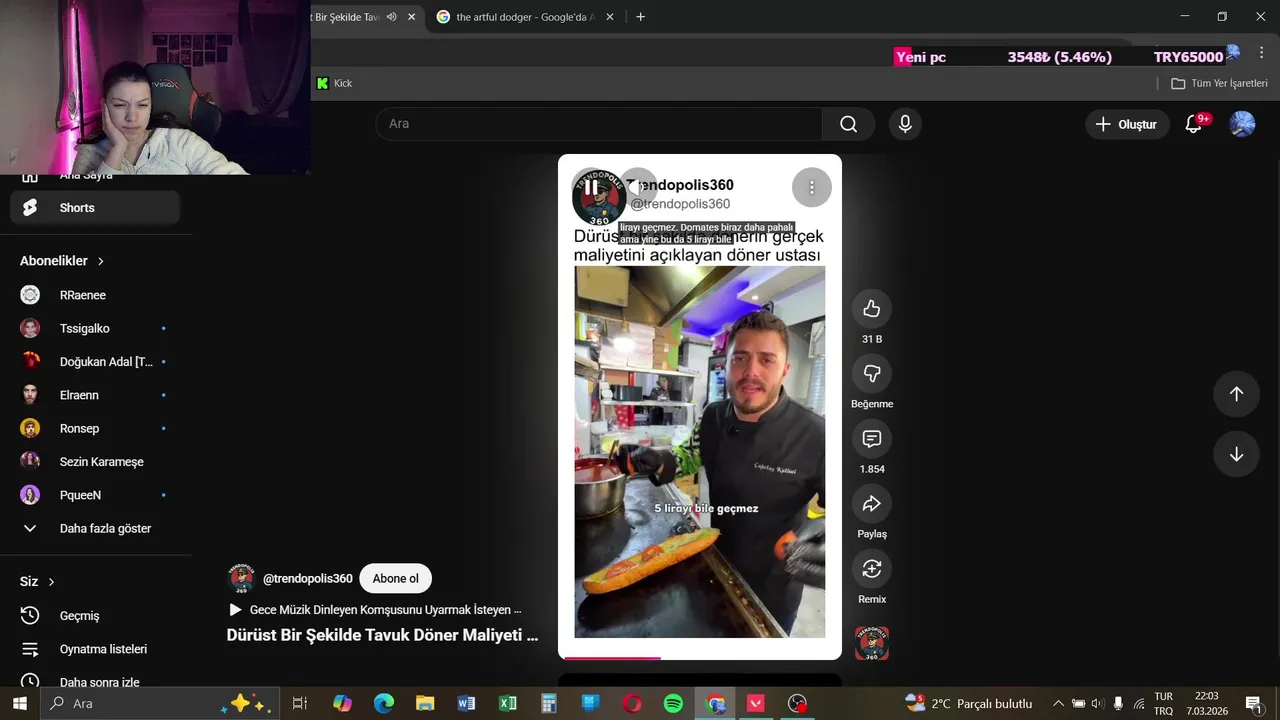
Task: Open the Windows action center notifications
Action: tap(1254, 704)
